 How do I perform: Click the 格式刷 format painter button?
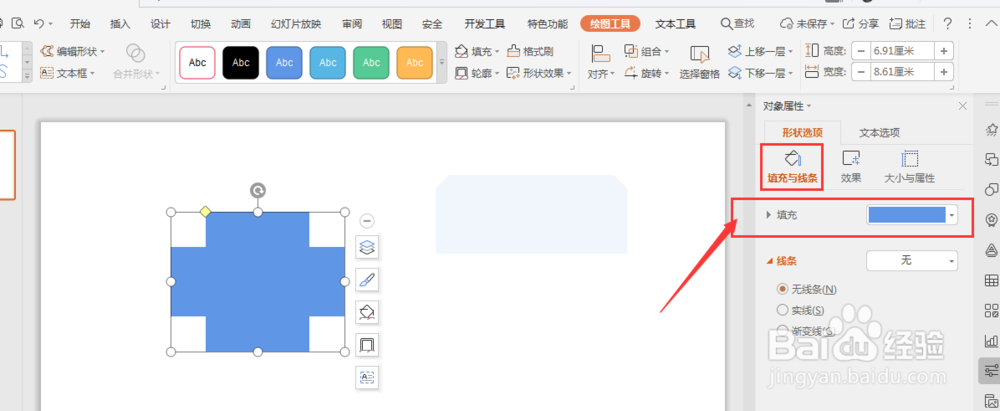(x=531, y=51)
